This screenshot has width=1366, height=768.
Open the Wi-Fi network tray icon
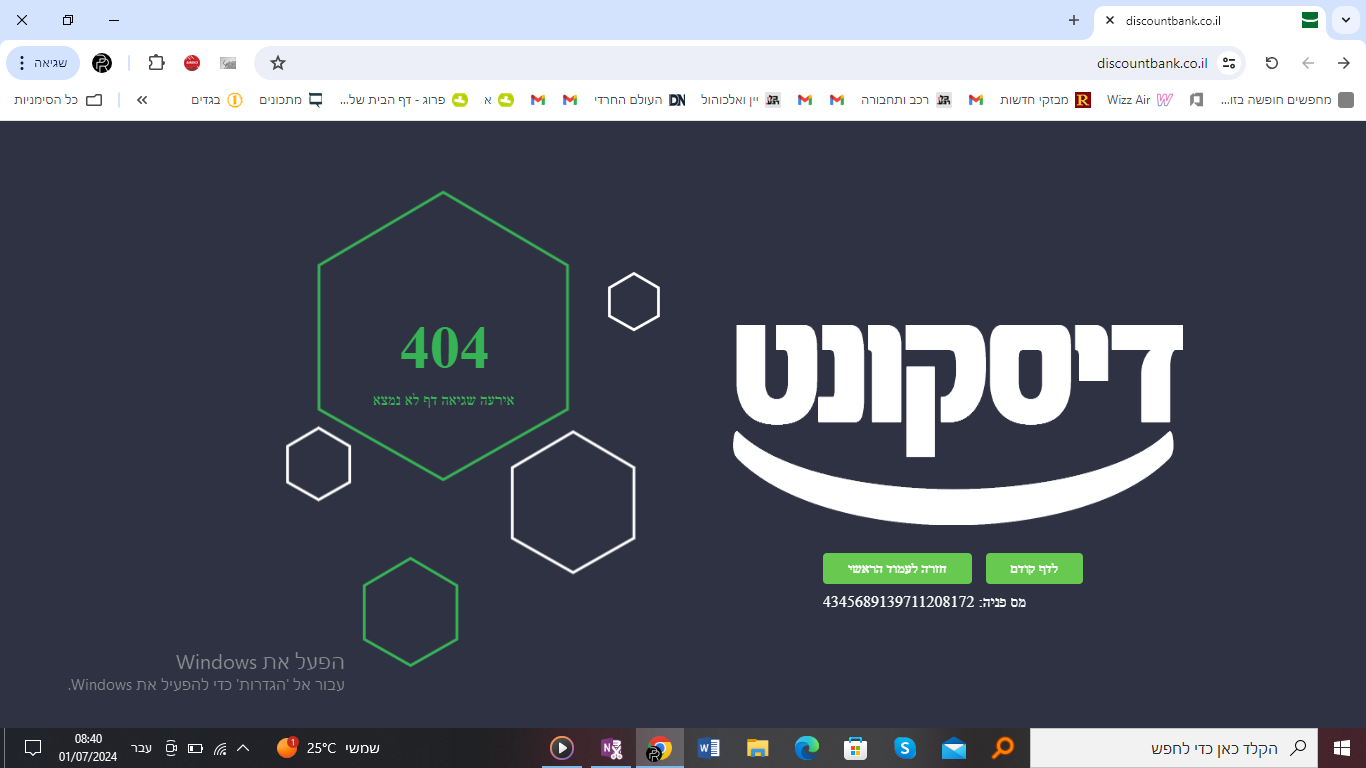[220, 748]
